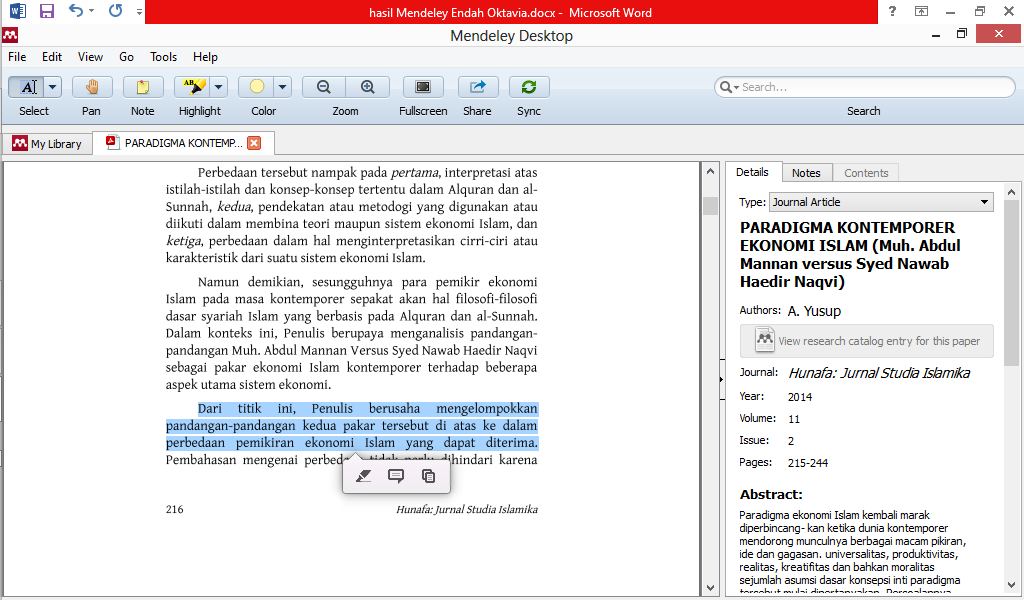Screen dimensions: 1024x600
Task: Open the Color dropdown arrow
Action: 282,87
